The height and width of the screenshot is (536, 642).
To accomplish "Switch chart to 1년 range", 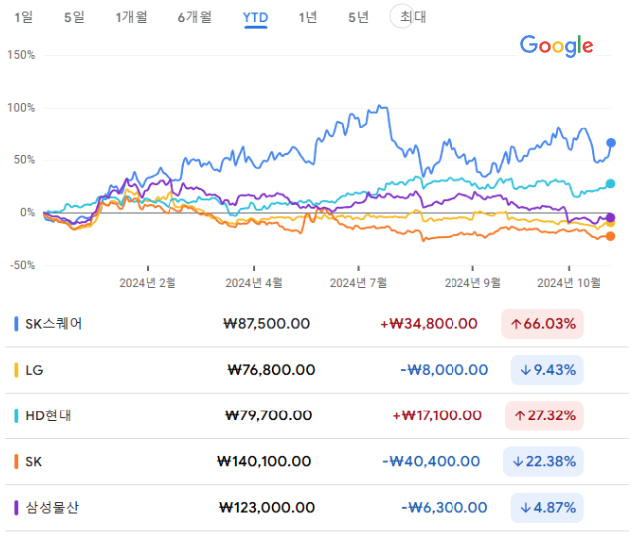I will [307, 17].
